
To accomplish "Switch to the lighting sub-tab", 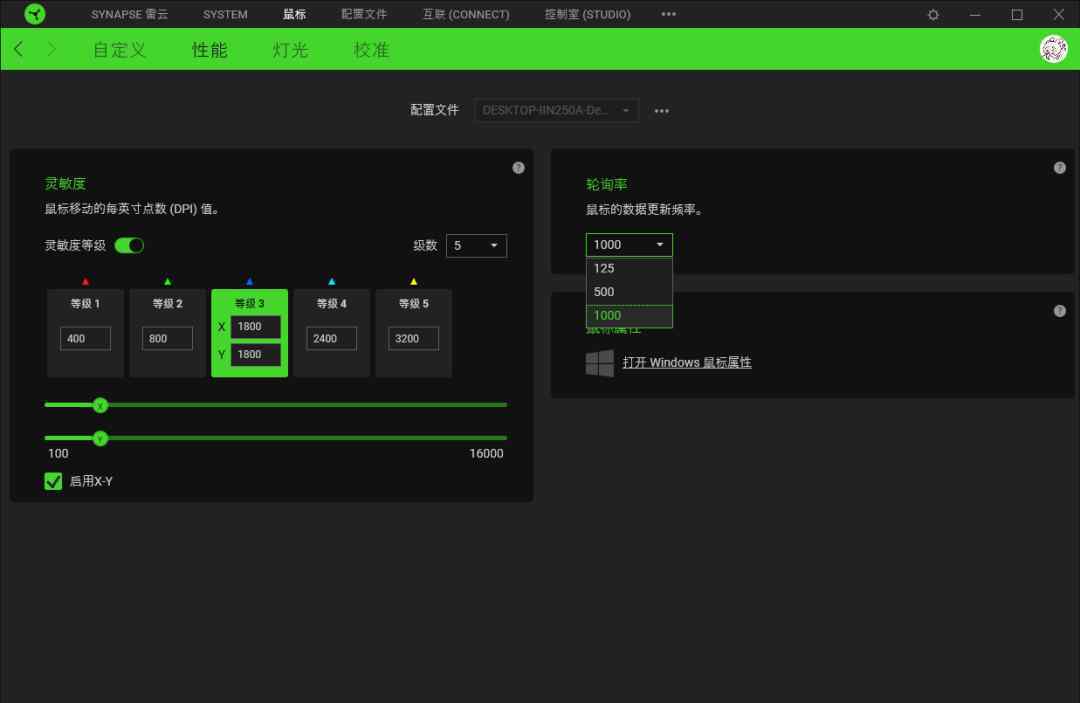I will click(x=290, y=50).
